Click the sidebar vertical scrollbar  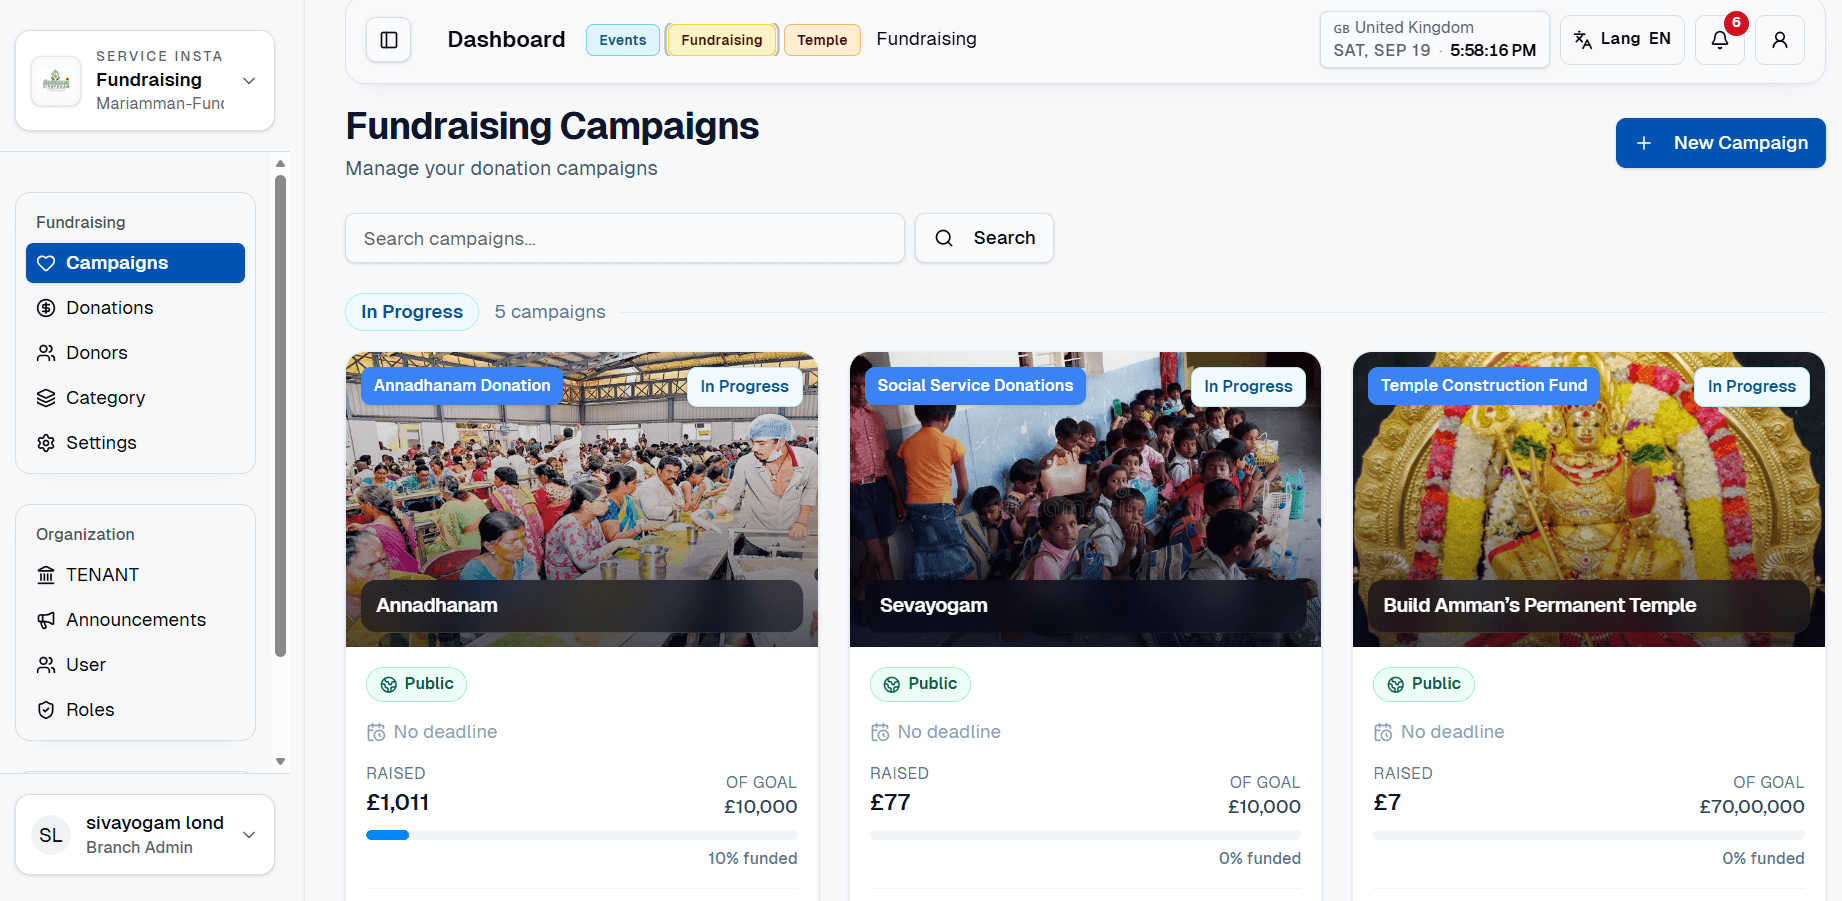281,416
